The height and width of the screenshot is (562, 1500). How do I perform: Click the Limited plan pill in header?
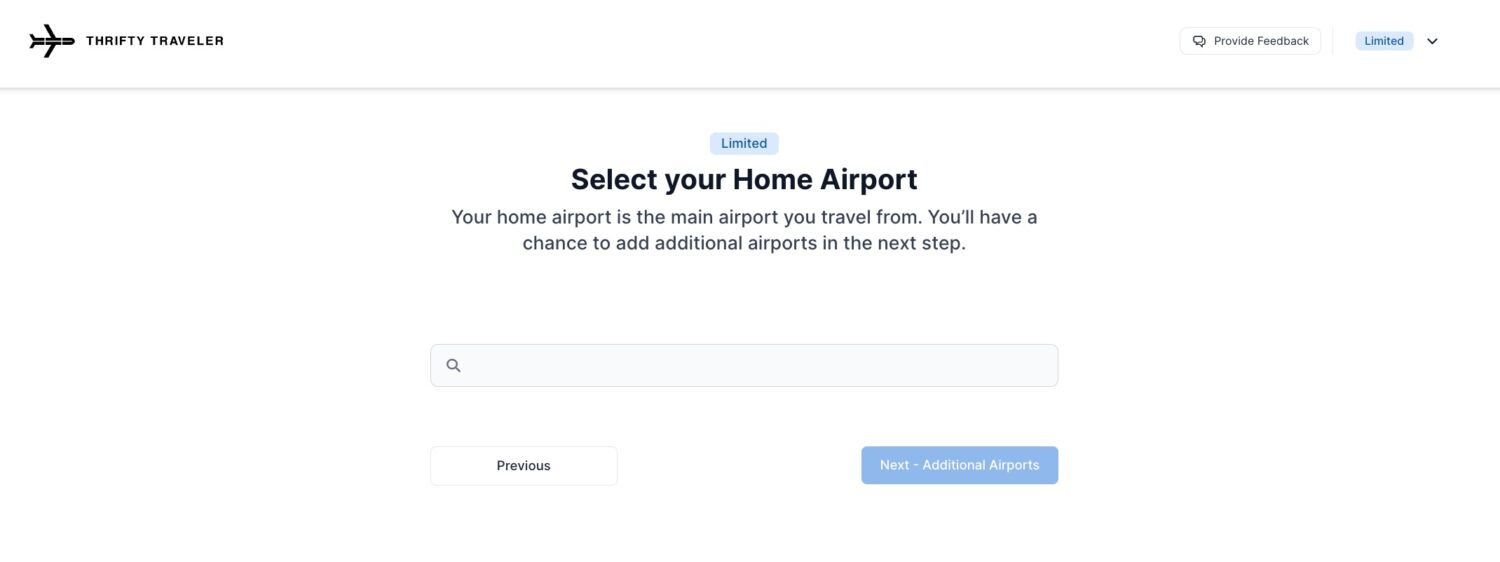[1384, 41]
